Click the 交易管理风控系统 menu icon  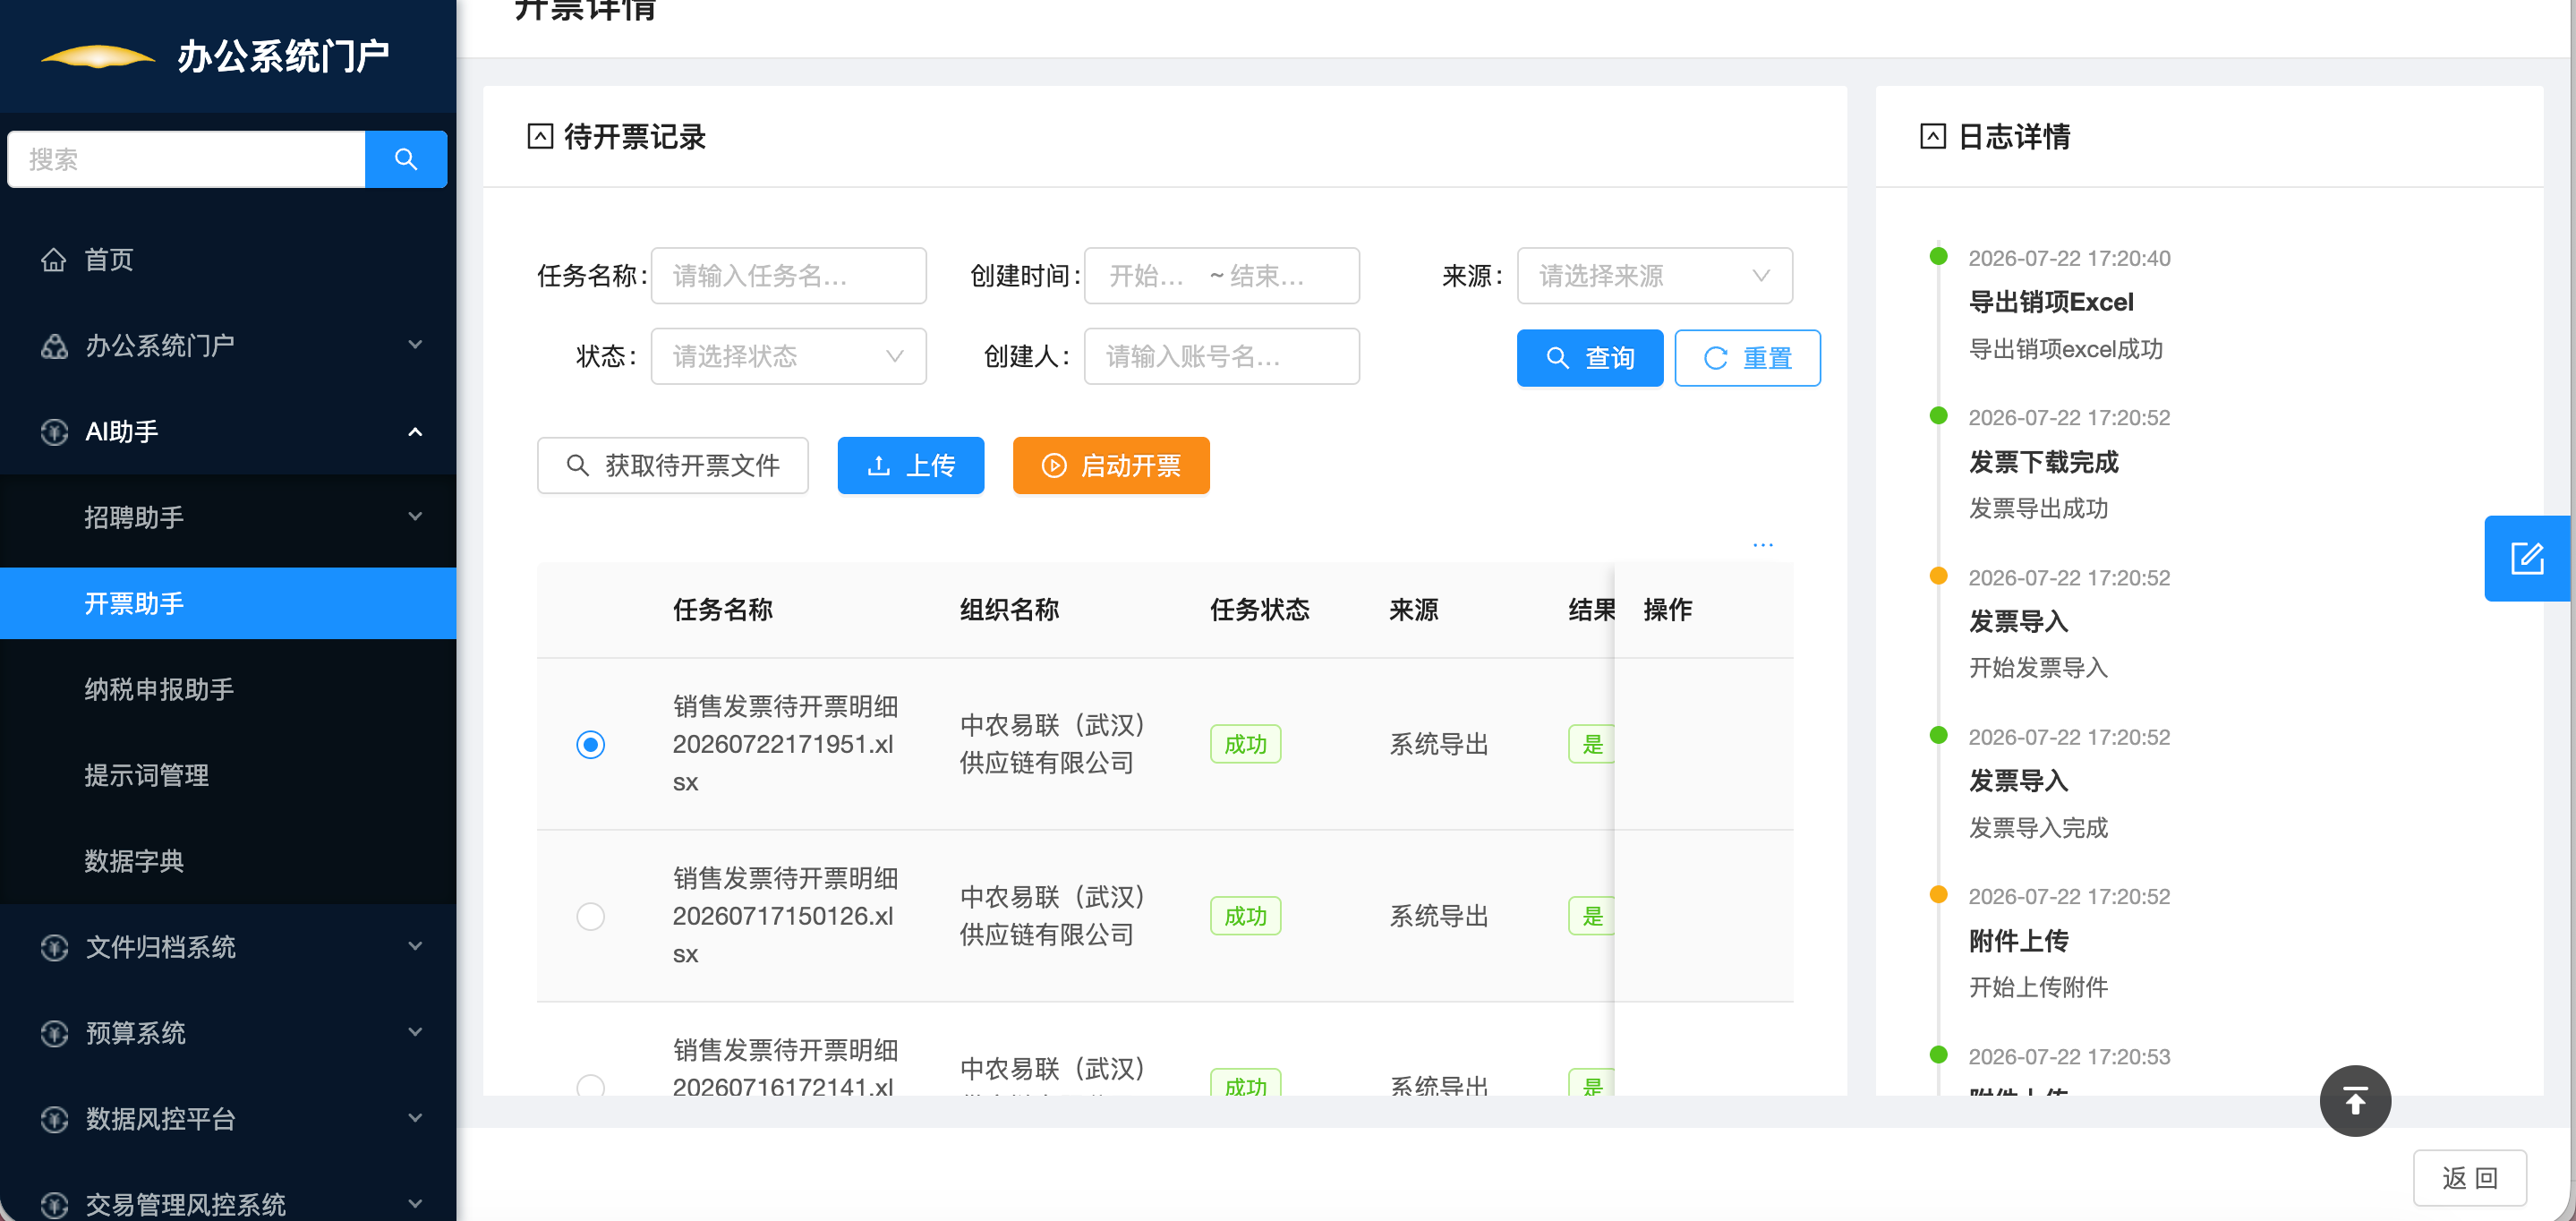(x=54, y=1204)
